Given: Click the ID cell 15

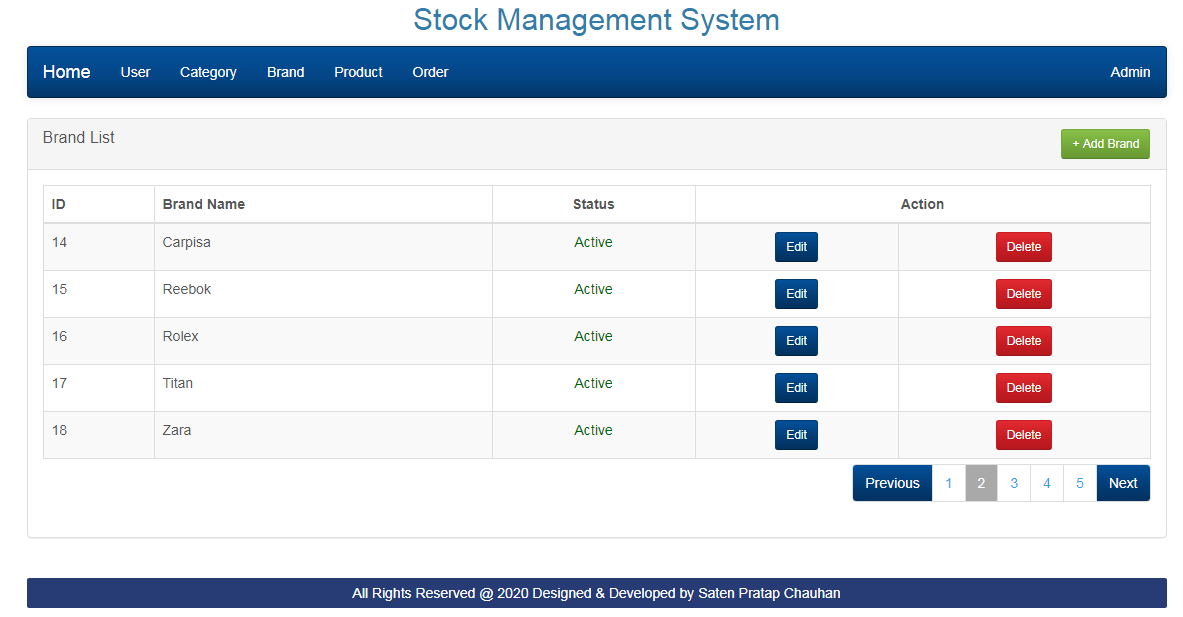Looking at the screenshot, I should click(x=99, y=294).
